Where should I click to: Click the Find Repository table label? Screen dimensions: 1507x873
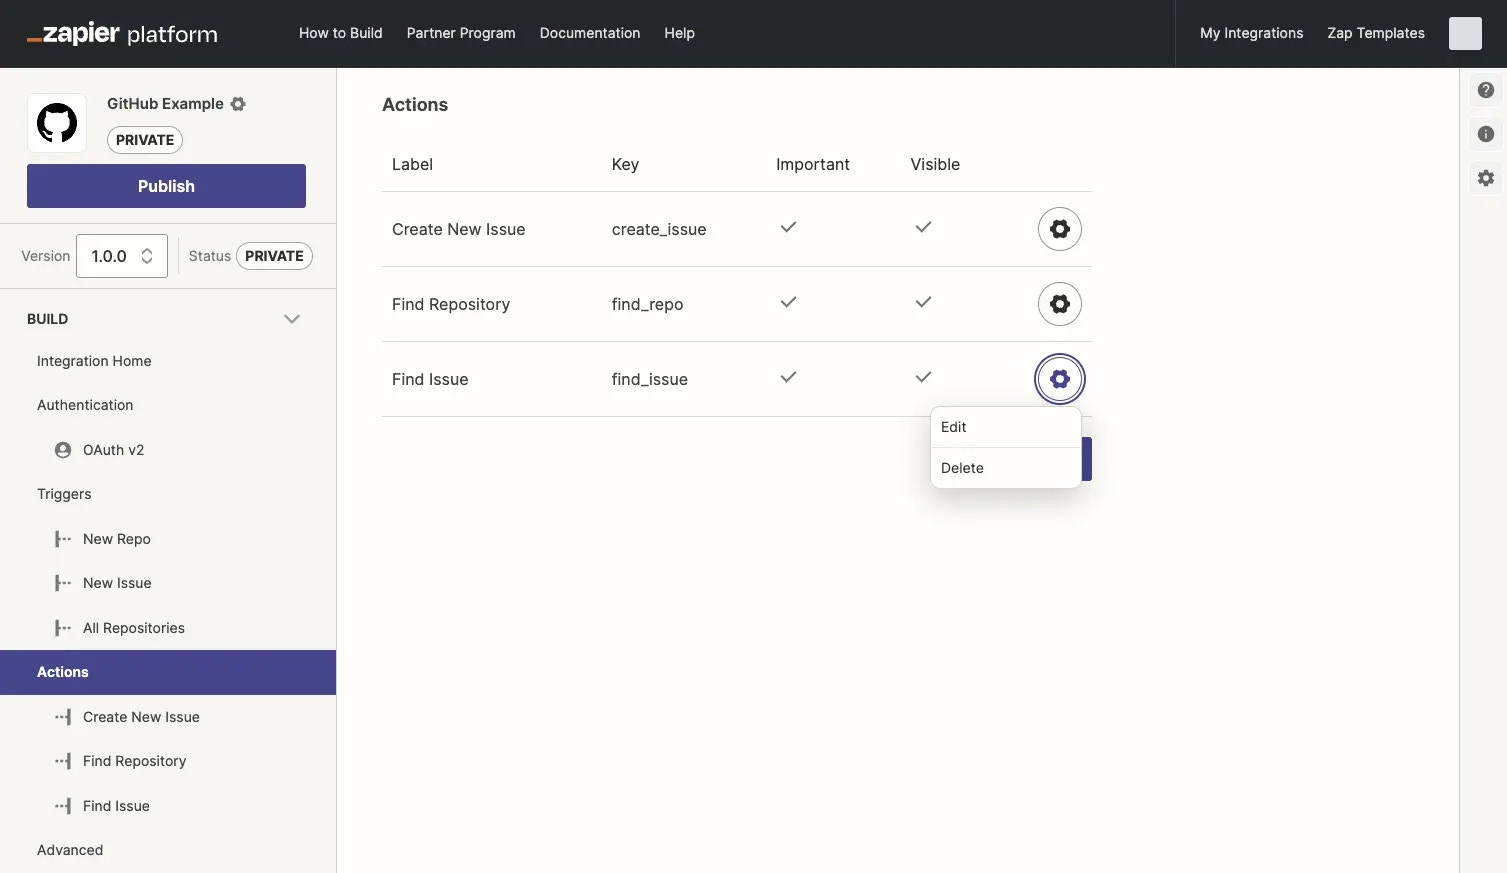coord(451,304)
